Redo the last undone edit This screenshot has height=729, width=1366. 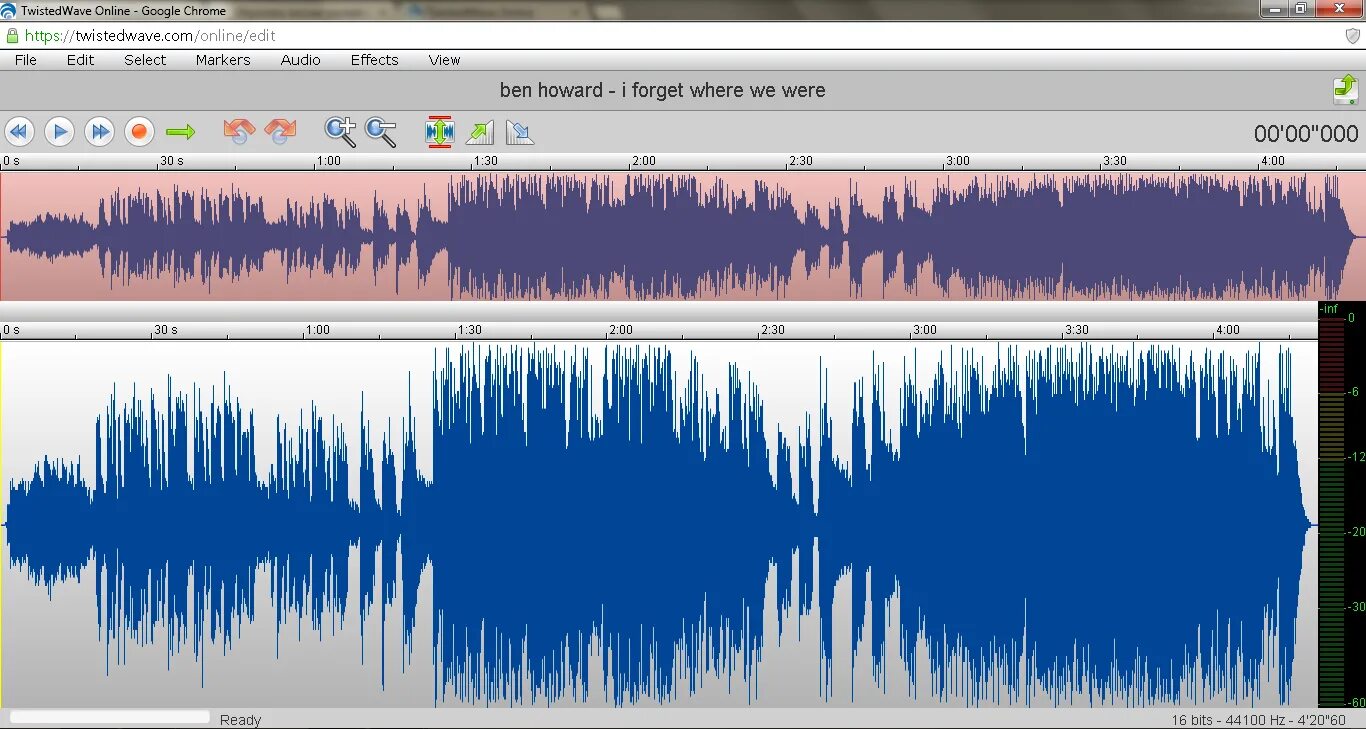[281, 131]
